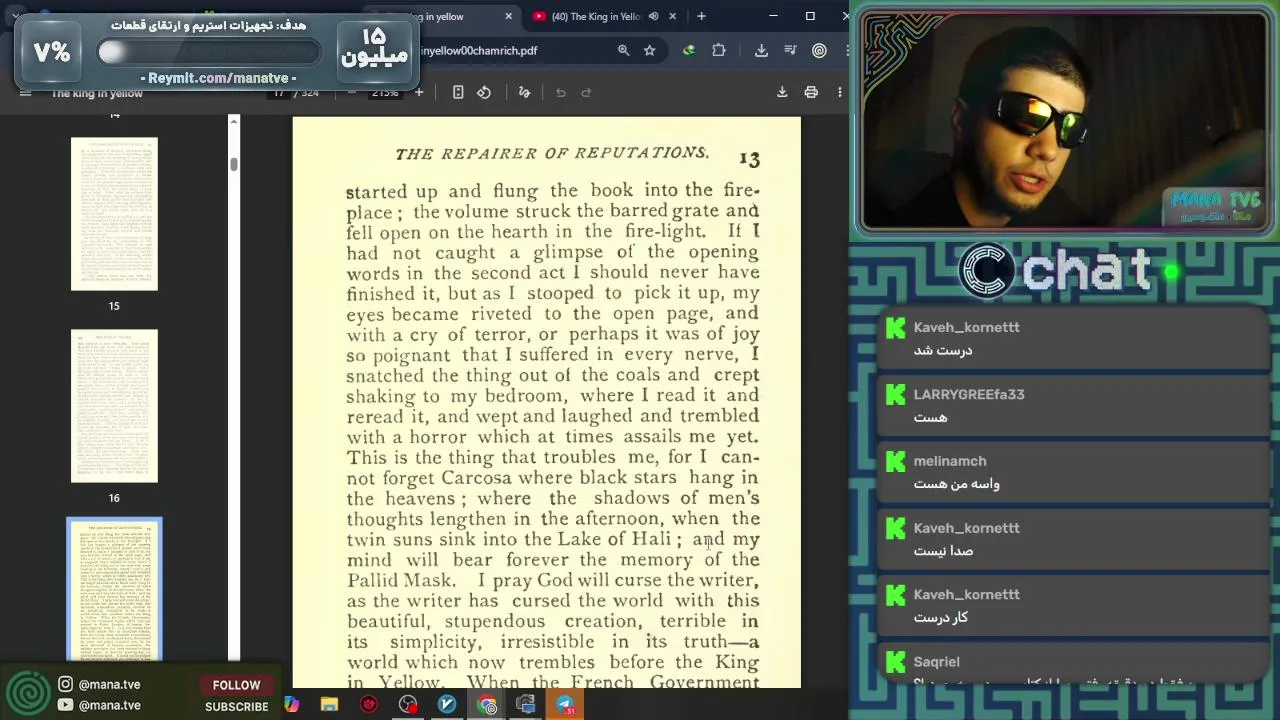Image resolution: width=1280 pixels, height=720 pixels.
Task: Close the YouTube King in Yellow tab
Action: tap(672, 16)
